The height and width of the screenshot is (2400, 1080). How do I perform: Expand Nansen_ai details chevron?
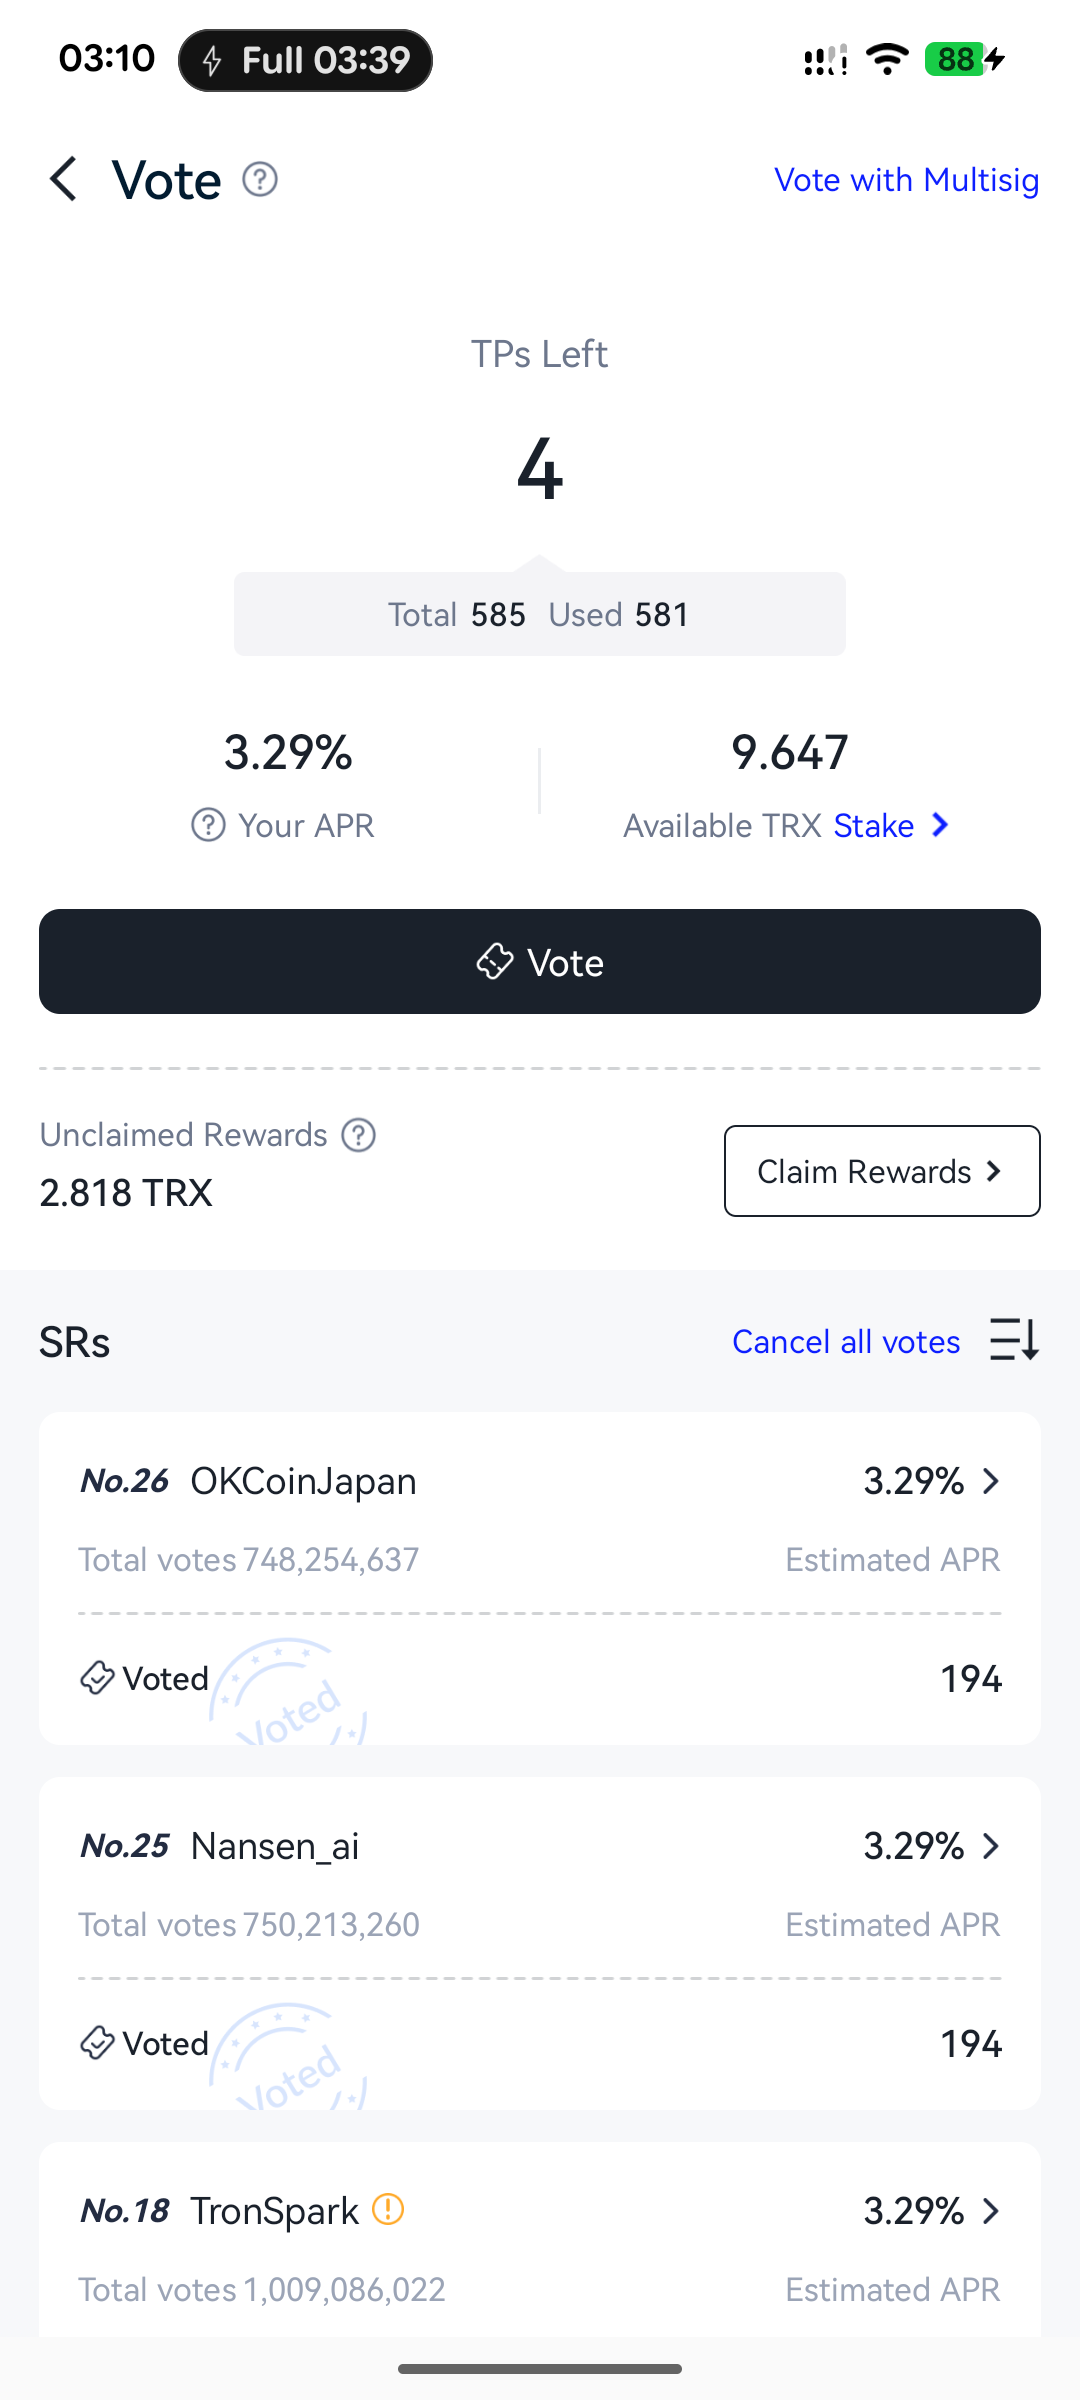click(x=991, y=1846)
